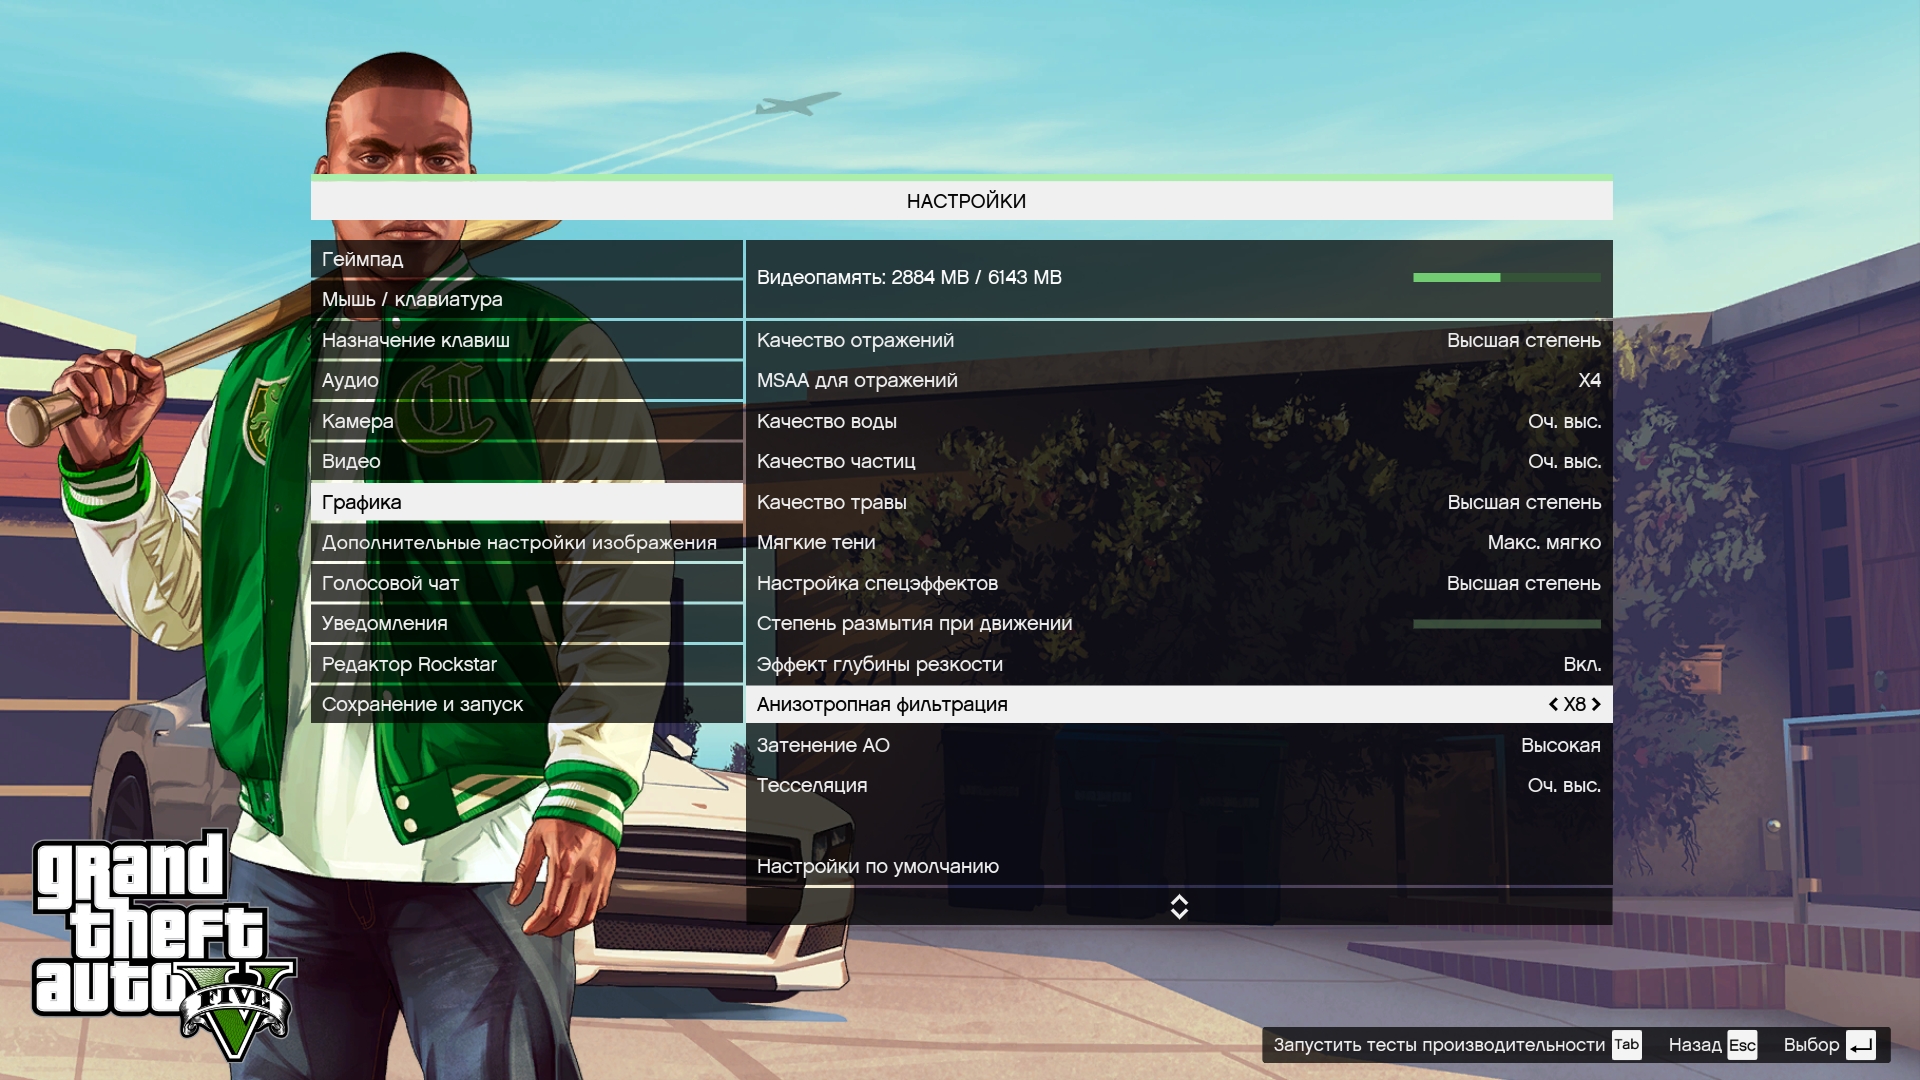1920x1080 pixels.
Task: Click the Видеопамять: 2884 MB / 6143 MB text
Action: (x=909, y=277)
